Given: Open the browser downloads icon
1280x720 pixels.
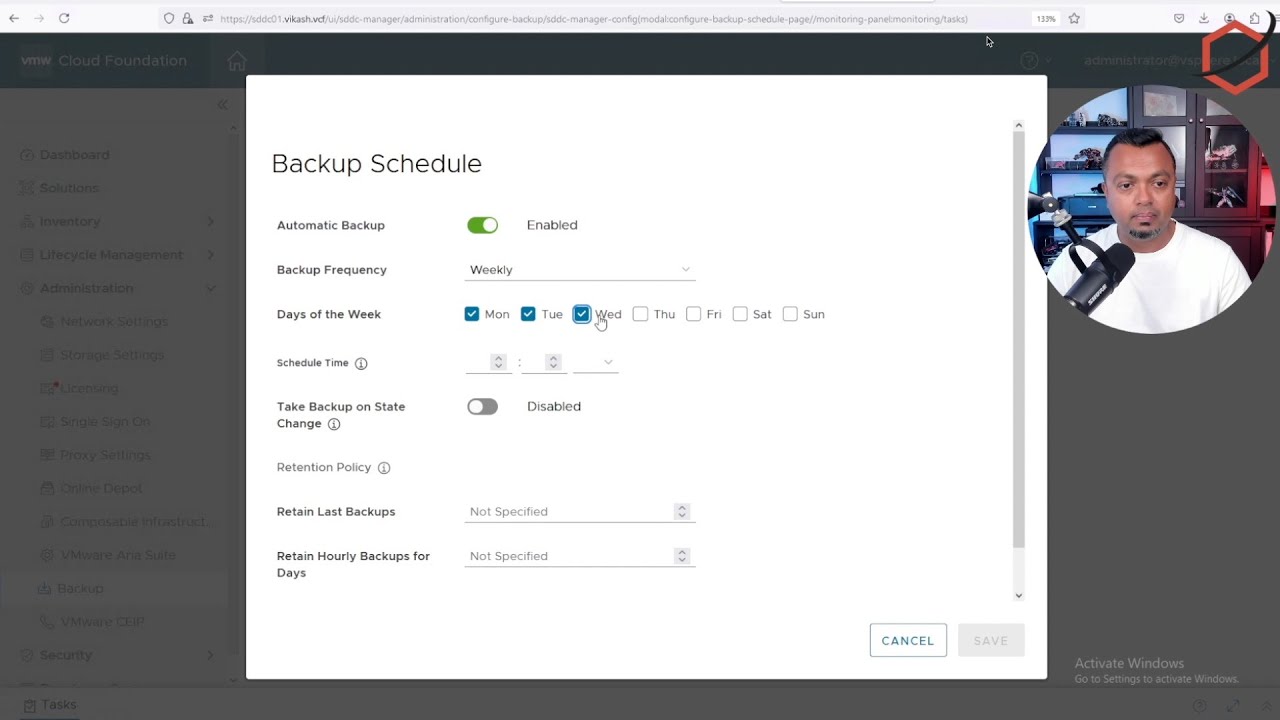Looking at the screenshot, I should (x=1204, y=18).
